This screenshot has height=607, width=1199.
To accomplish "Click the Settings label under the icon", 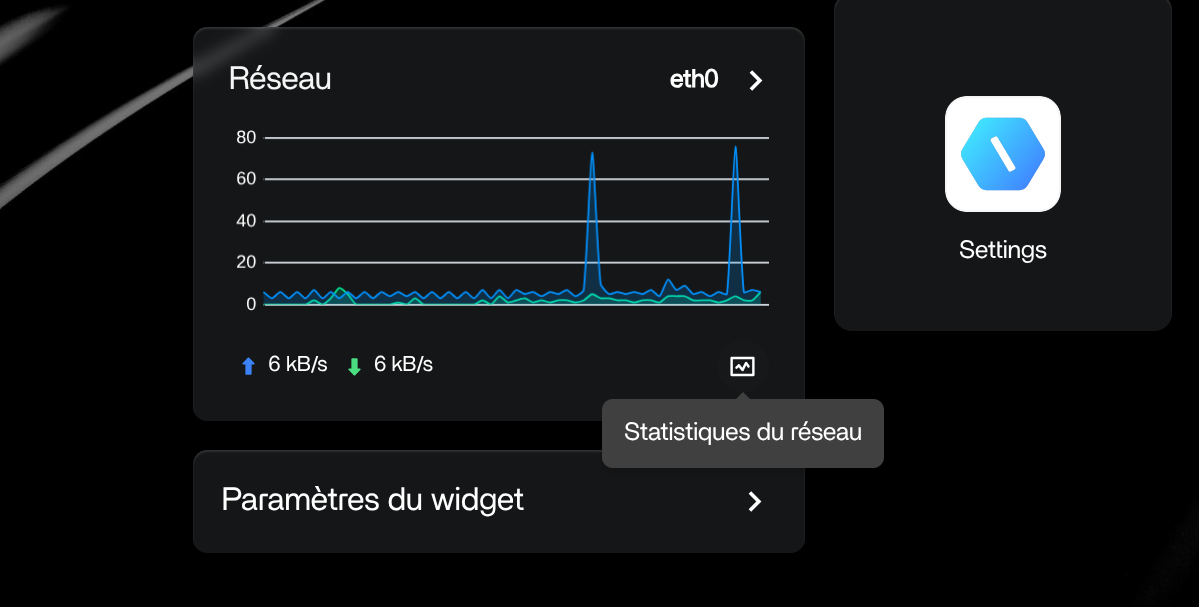I will coord(1002,250).
